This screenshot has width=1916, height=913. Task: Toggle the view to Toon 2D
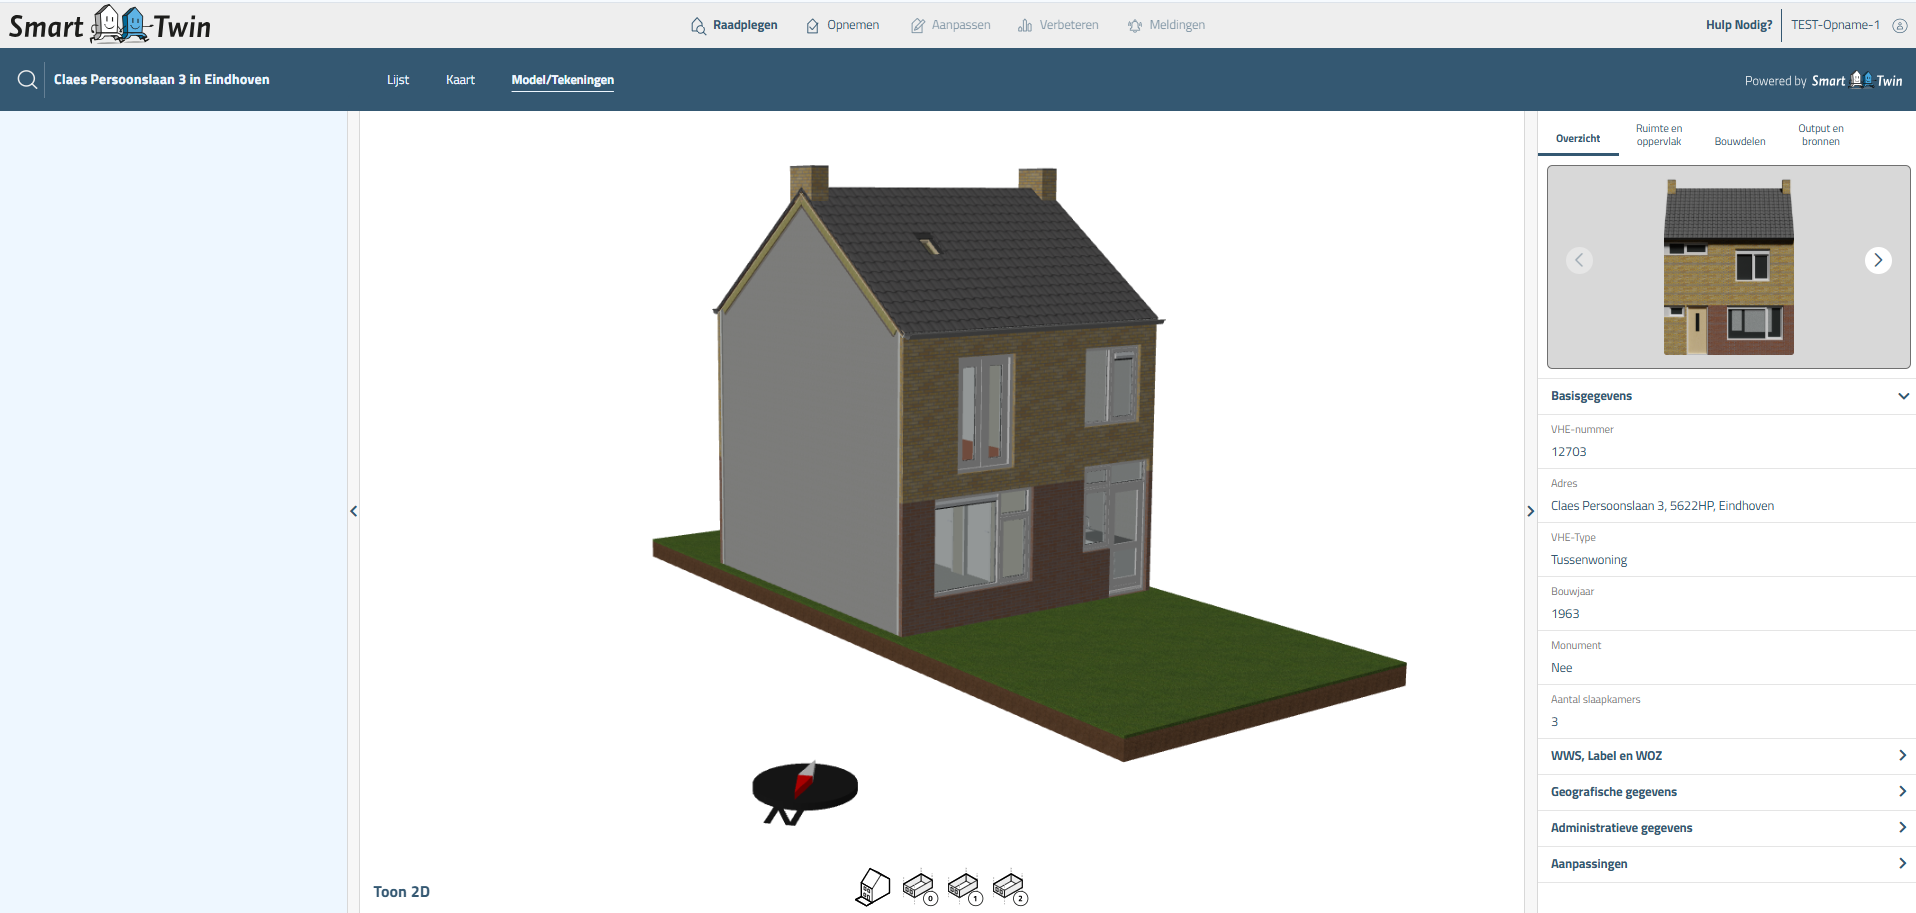coord(401,892)
